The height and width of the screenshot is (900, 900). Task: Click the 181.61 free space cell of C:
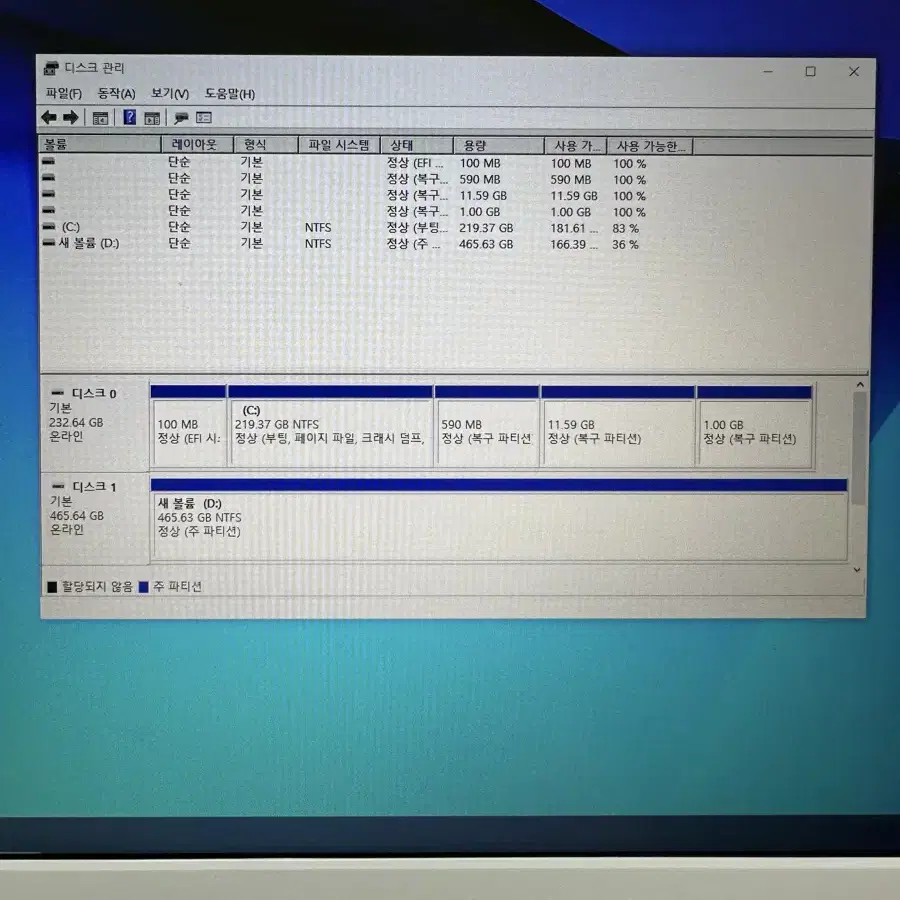(x=574, y=228)
